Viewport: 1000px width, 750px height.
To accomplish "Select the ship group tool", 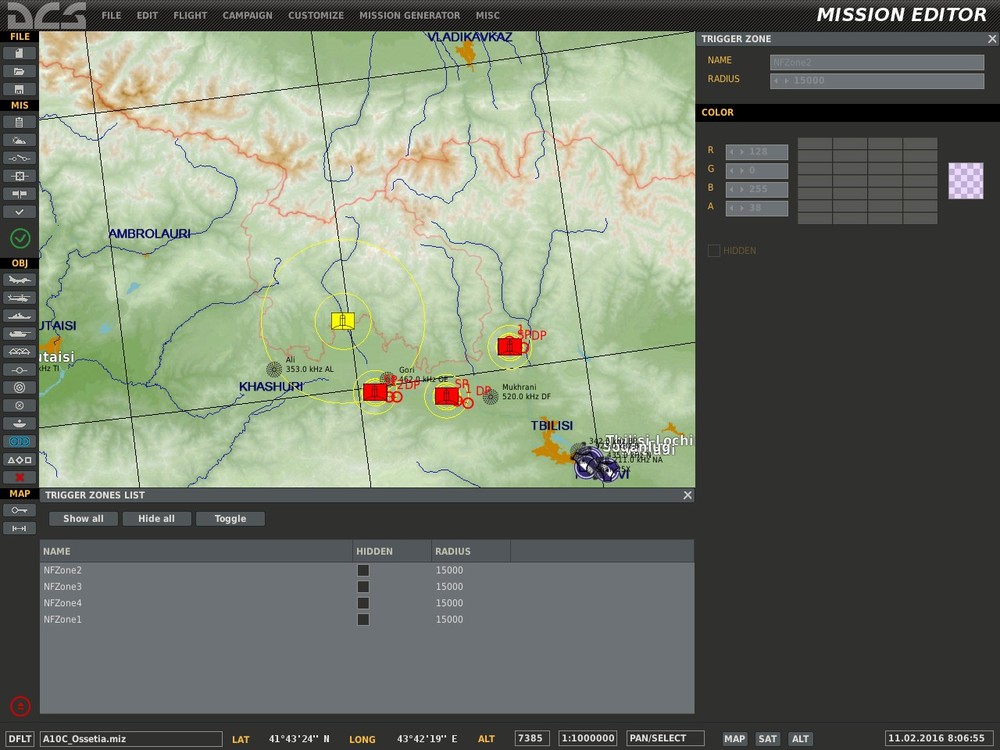I will [x=20, y=316].
